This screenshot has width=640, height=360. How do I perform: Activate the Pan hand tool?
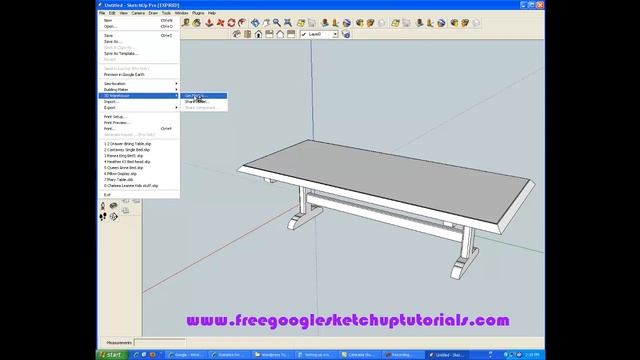[266, 23]
